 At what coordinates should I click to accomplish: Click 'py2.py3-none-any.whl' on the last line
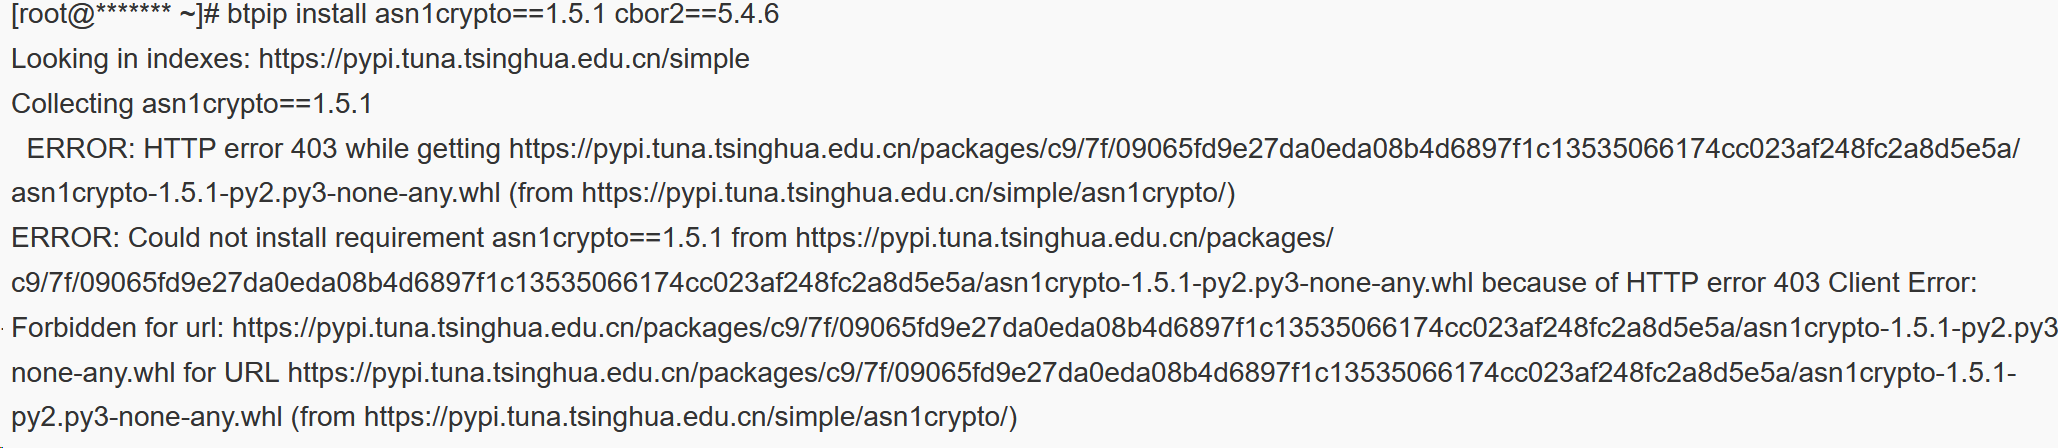(147, 417)
